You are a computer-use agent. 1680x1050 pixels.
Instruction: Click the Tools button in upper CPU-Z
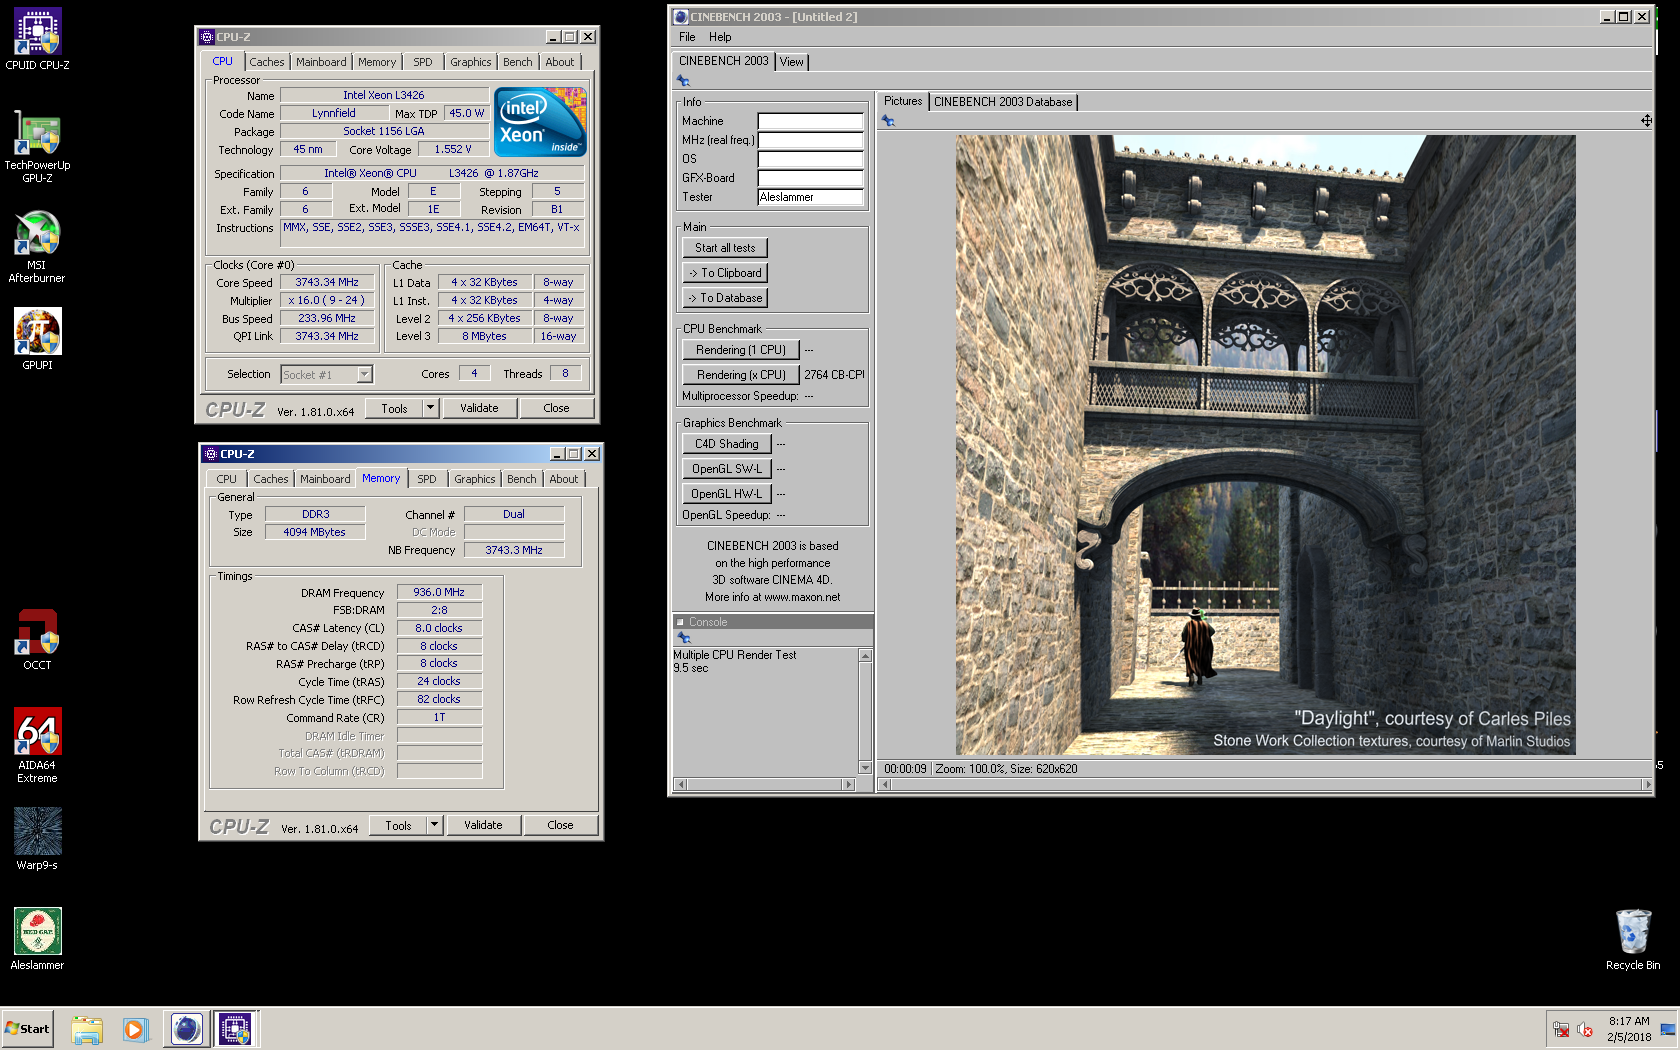point(394,408)
